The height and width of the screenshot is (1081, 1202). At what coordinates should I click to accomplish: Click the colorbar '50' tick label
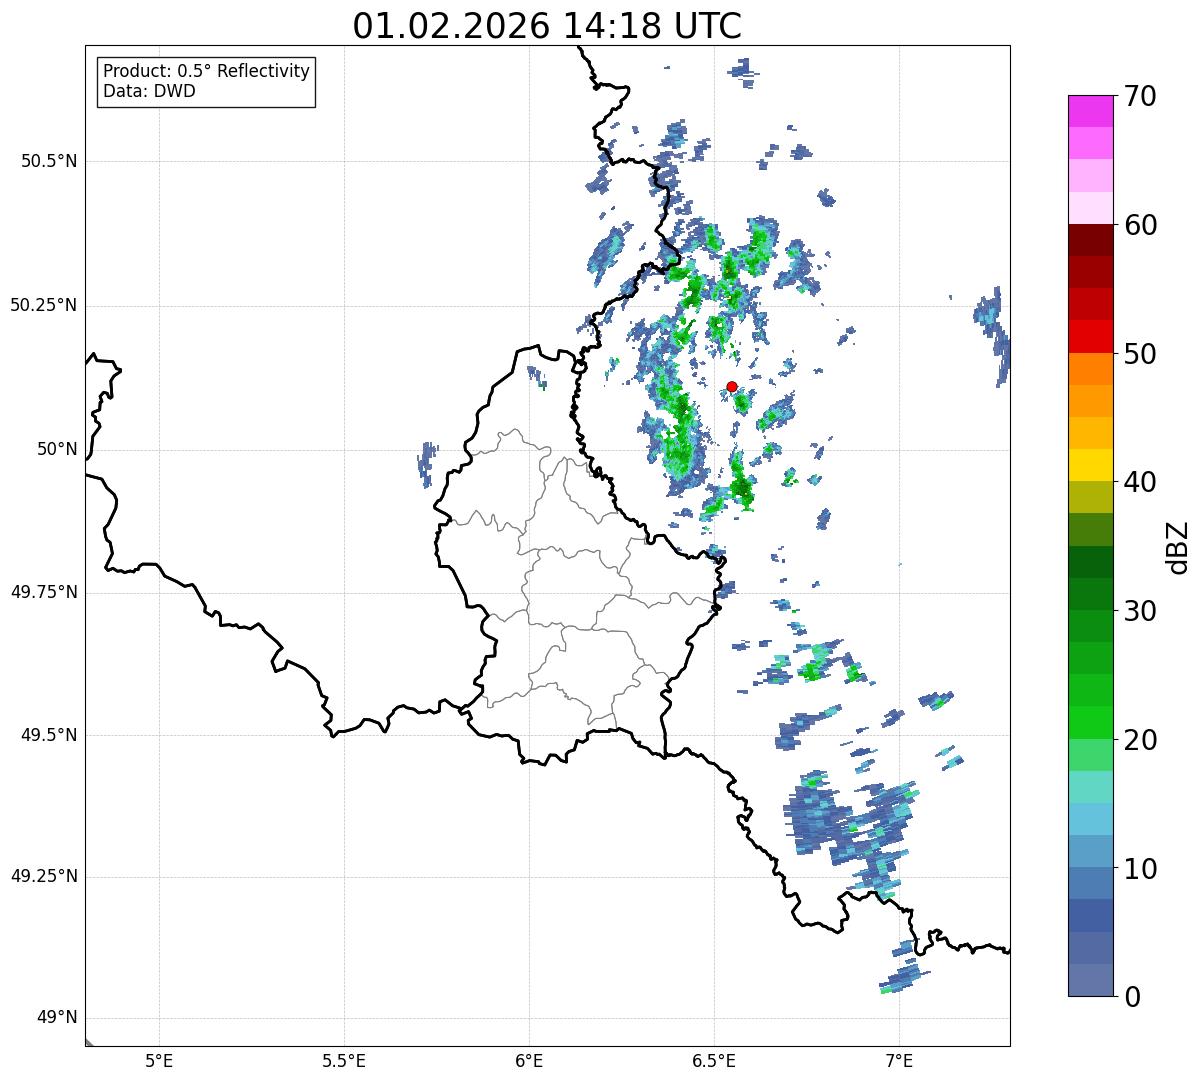coord(1140,354)
